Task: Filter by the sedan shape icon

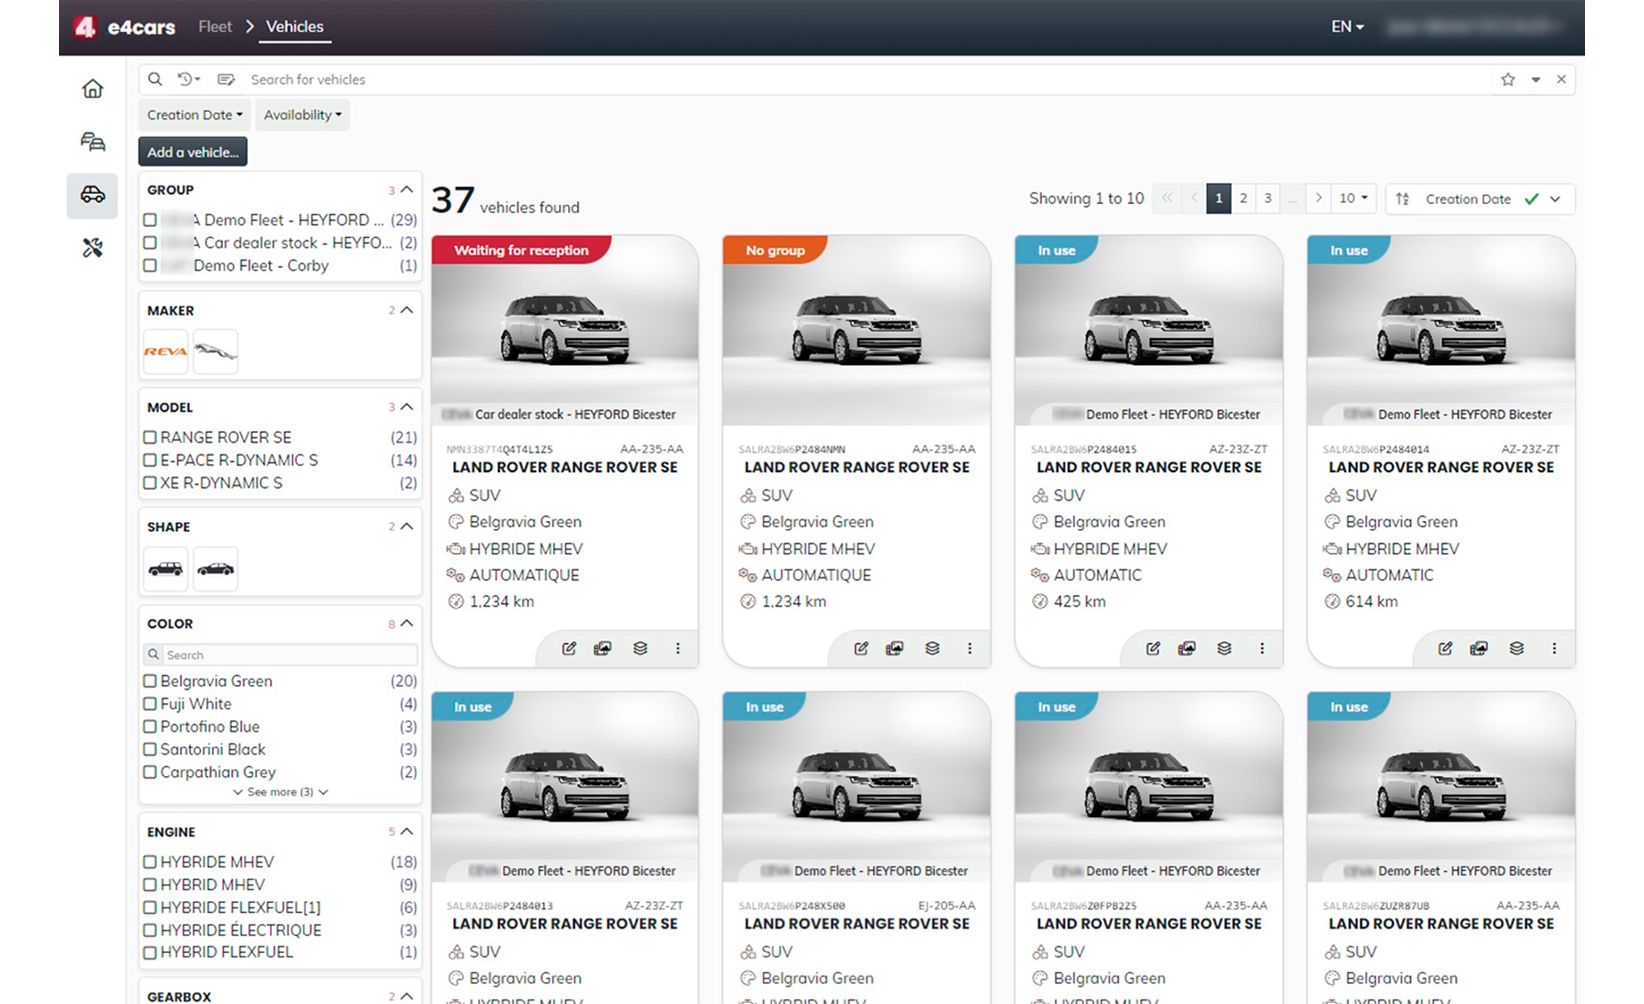Action: (215, 568)
